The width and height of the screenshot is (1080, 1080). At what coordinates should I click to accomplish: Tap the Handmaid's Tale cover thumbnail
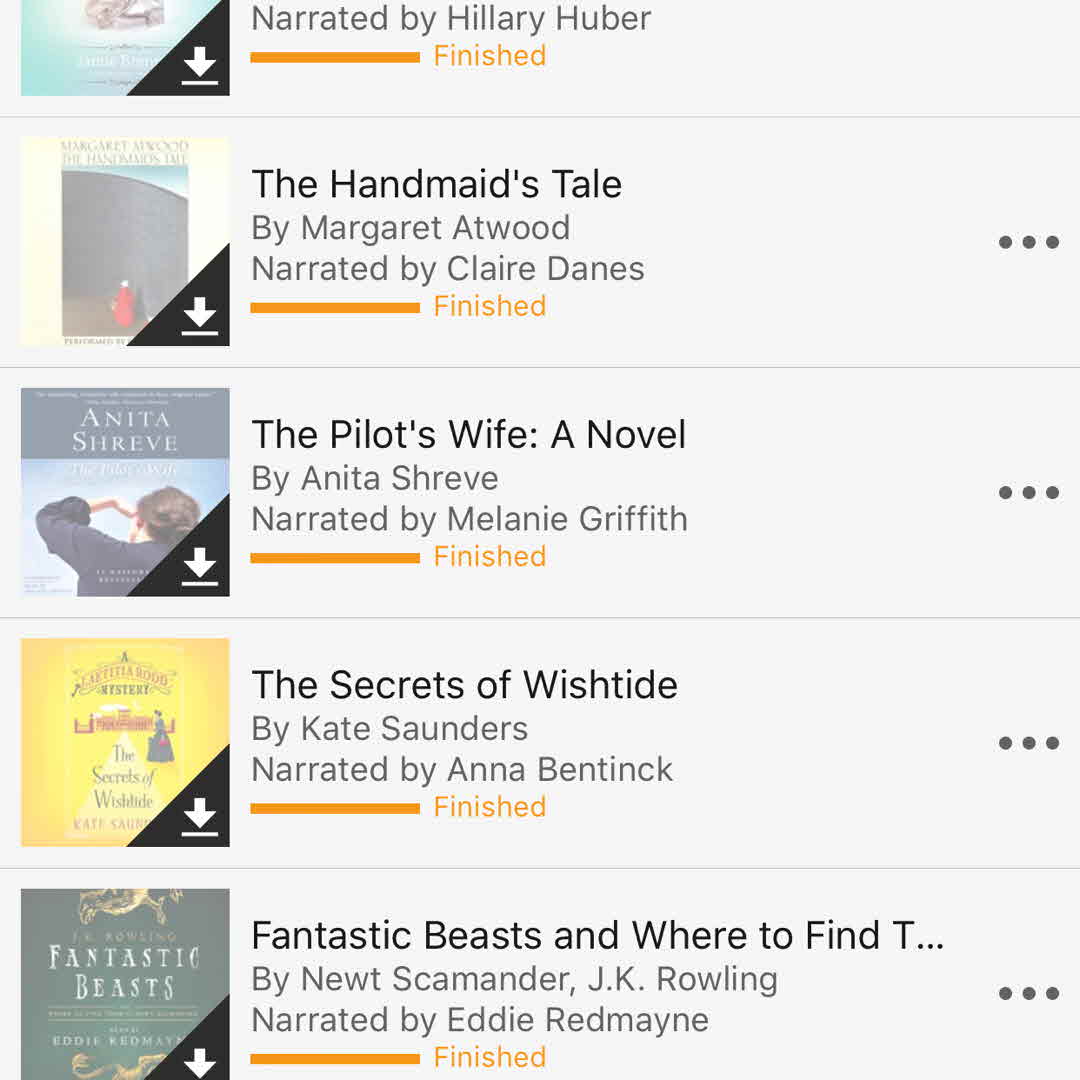coord(125,241)
